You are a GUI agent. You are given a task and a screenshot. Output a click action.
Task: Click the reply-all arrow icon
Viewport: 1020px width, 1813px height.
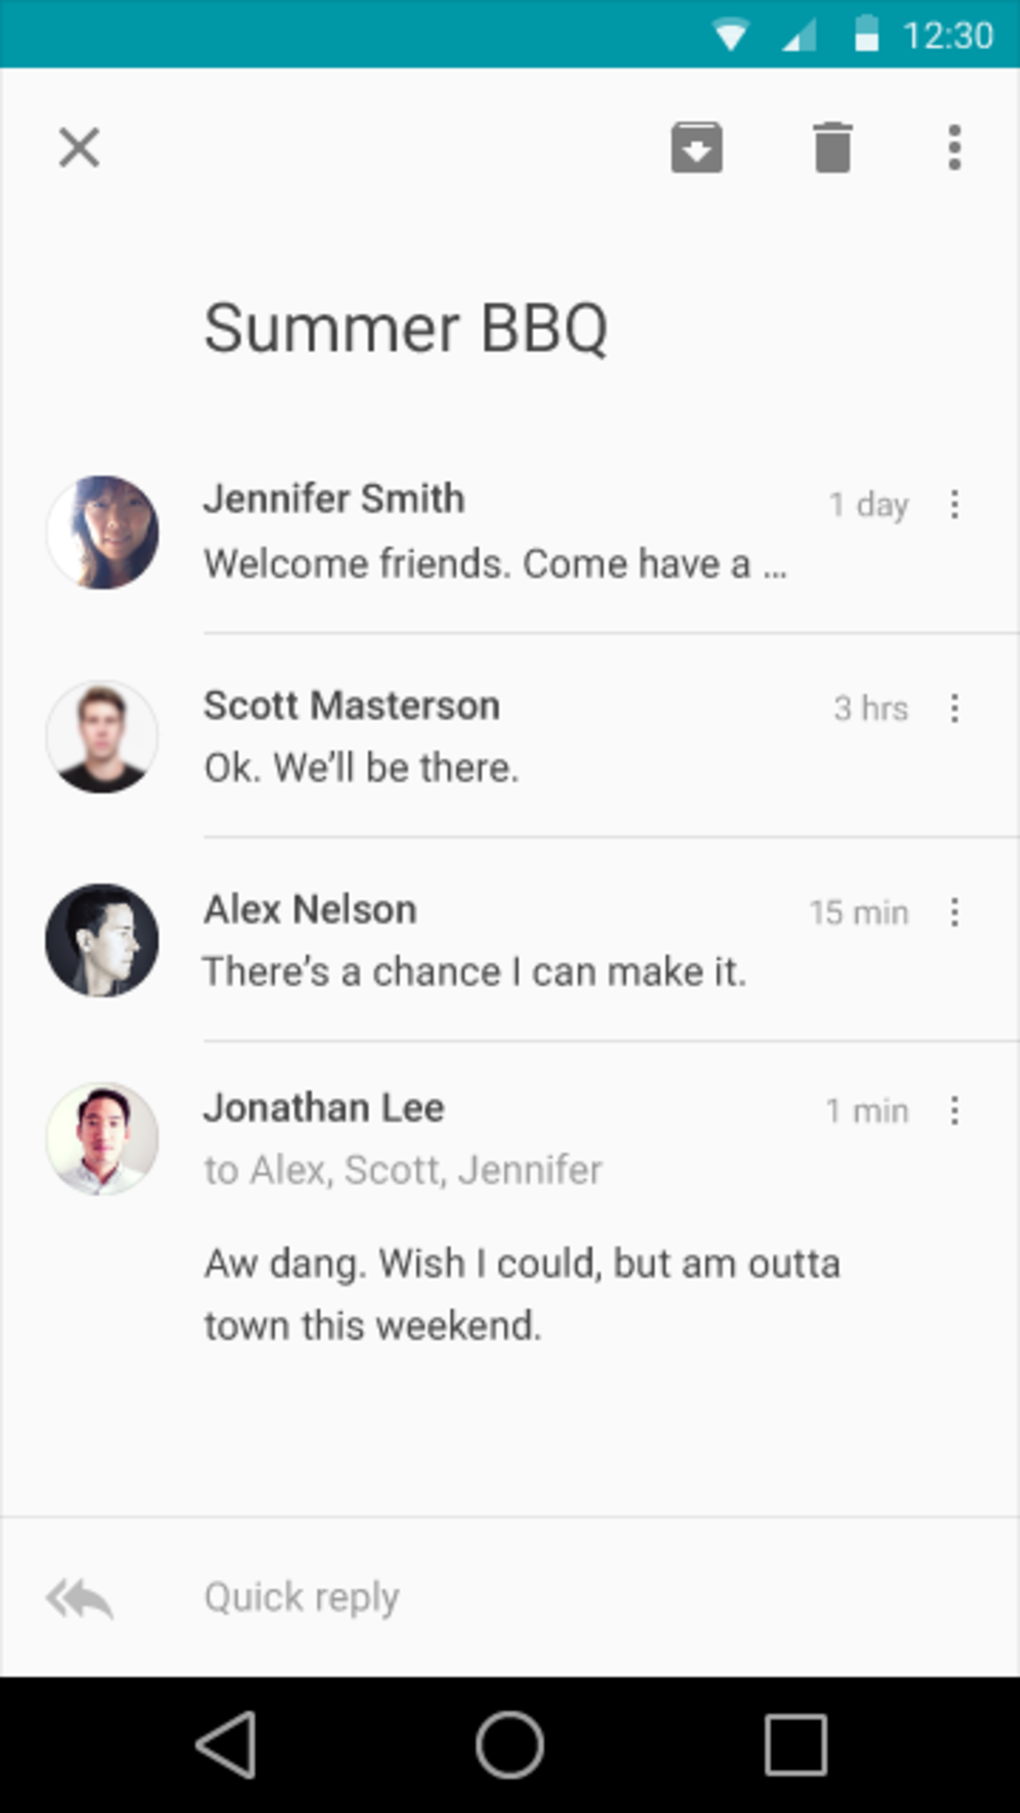pos(80,1598)
